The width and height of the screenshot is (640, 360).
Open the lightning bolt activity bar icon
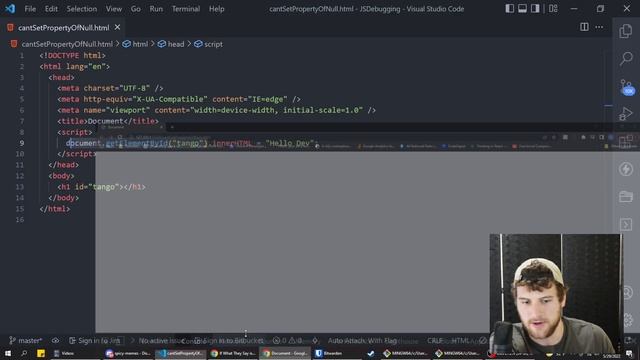pos(626,169)
